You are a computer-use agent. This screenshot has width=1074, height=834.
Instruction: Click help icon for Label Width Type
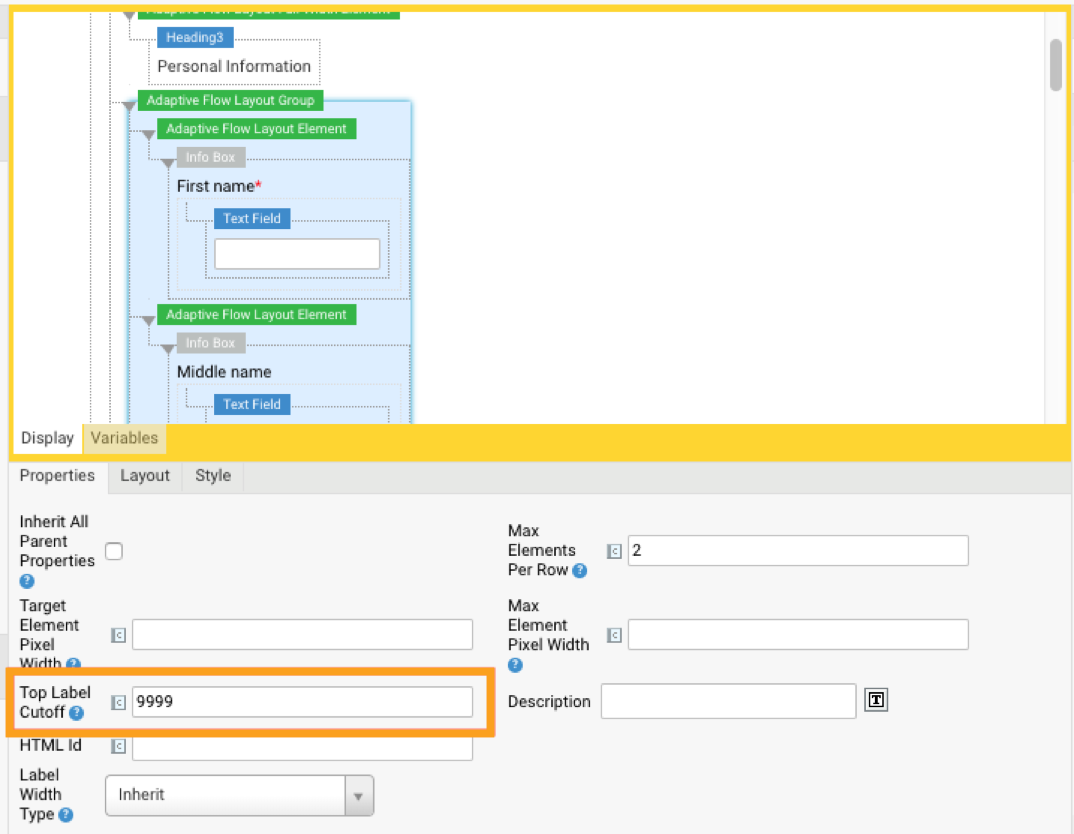66,815
